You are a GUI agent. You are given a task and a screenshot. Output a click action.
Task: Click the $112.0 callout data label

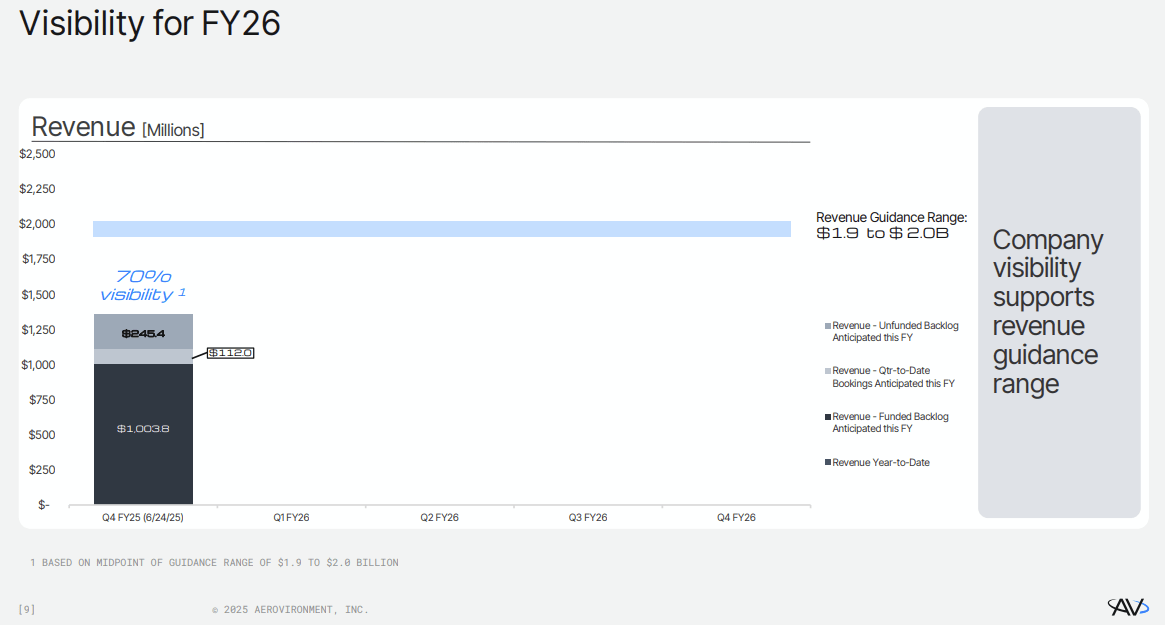point(230,353)
